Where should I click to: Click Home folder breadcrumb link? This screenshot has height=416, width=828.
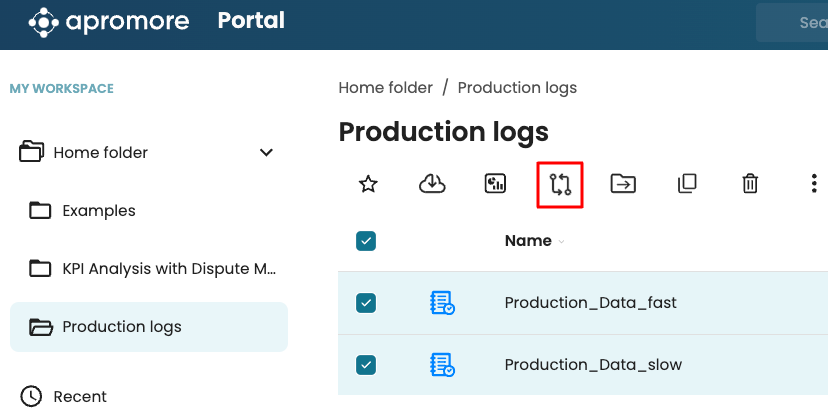[x=385, y=88]
